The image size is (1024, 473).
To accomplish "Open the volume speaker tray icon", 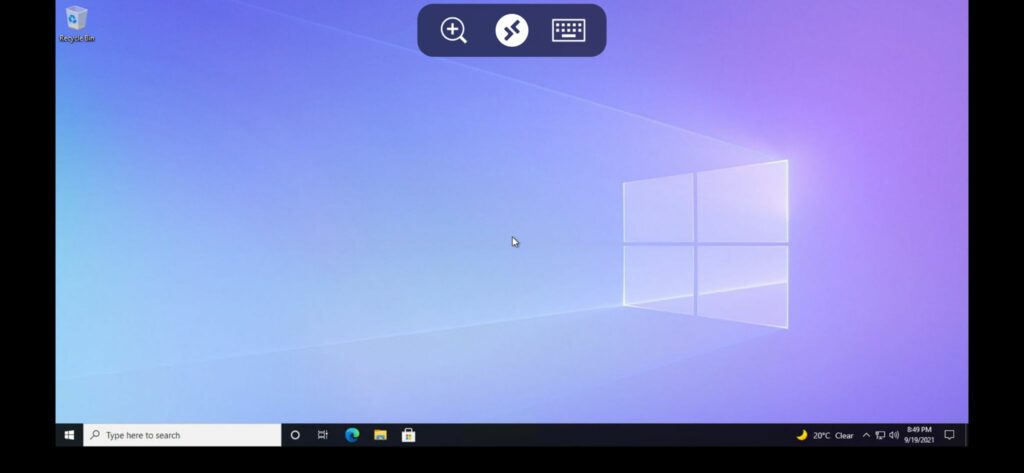I will pyautogui.click(x=894, y=435).
